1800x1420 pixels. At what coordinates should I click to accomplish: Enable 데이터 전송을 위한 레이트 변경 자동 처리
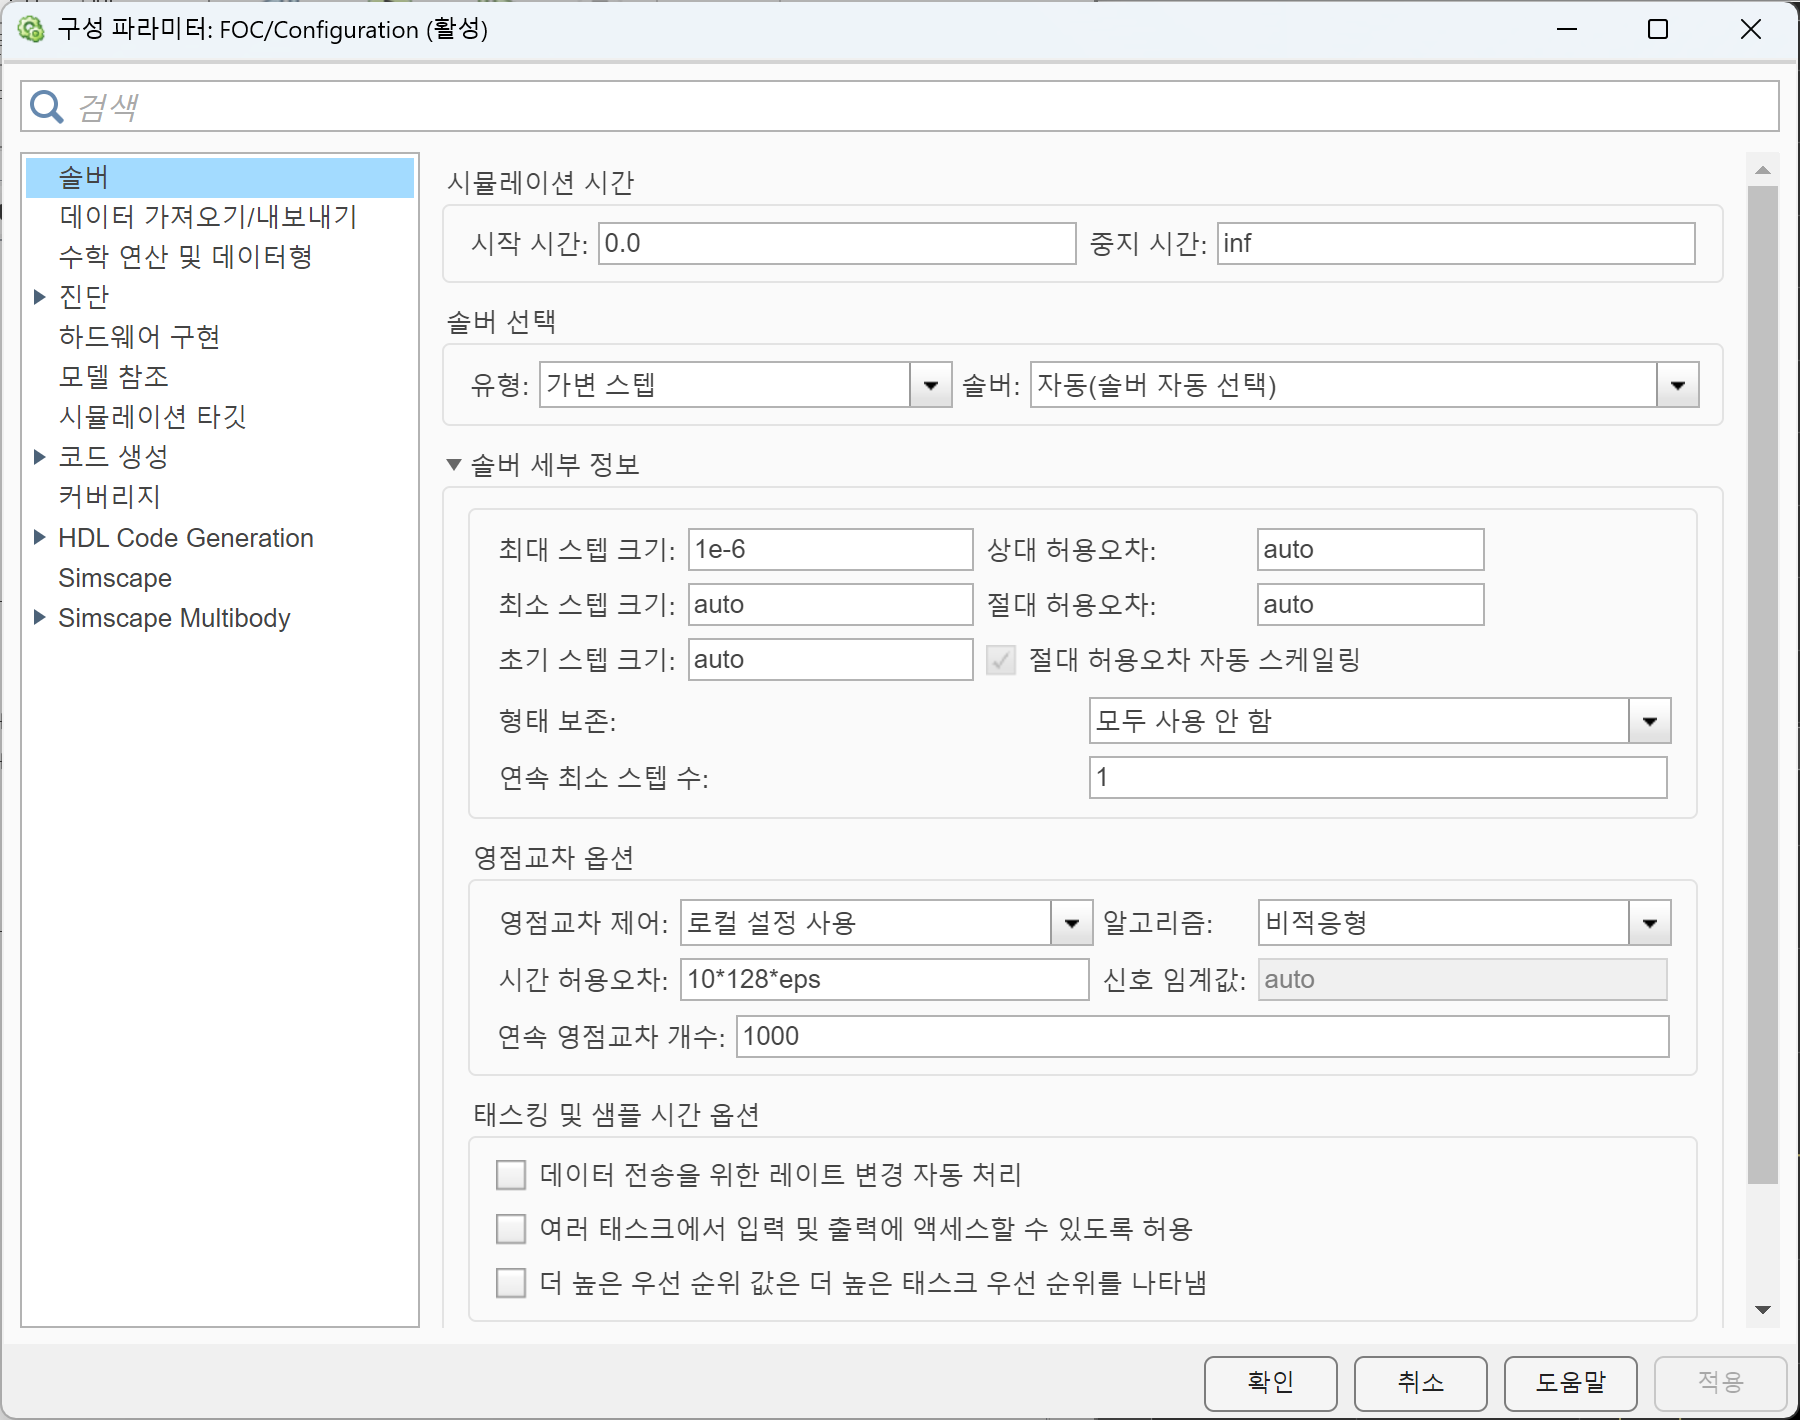pyautogui.click(x=511, y=1174)
